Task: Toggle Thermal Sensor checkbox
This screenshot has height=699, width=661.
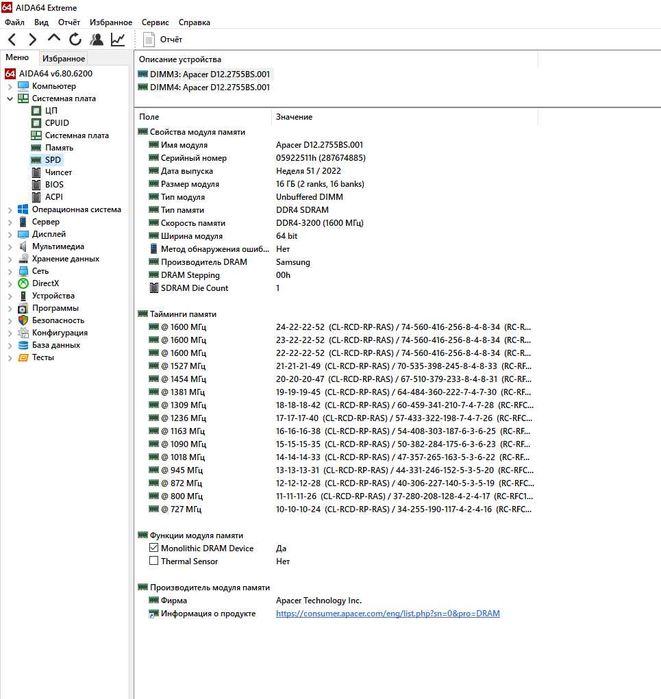Action: (153, 561)
